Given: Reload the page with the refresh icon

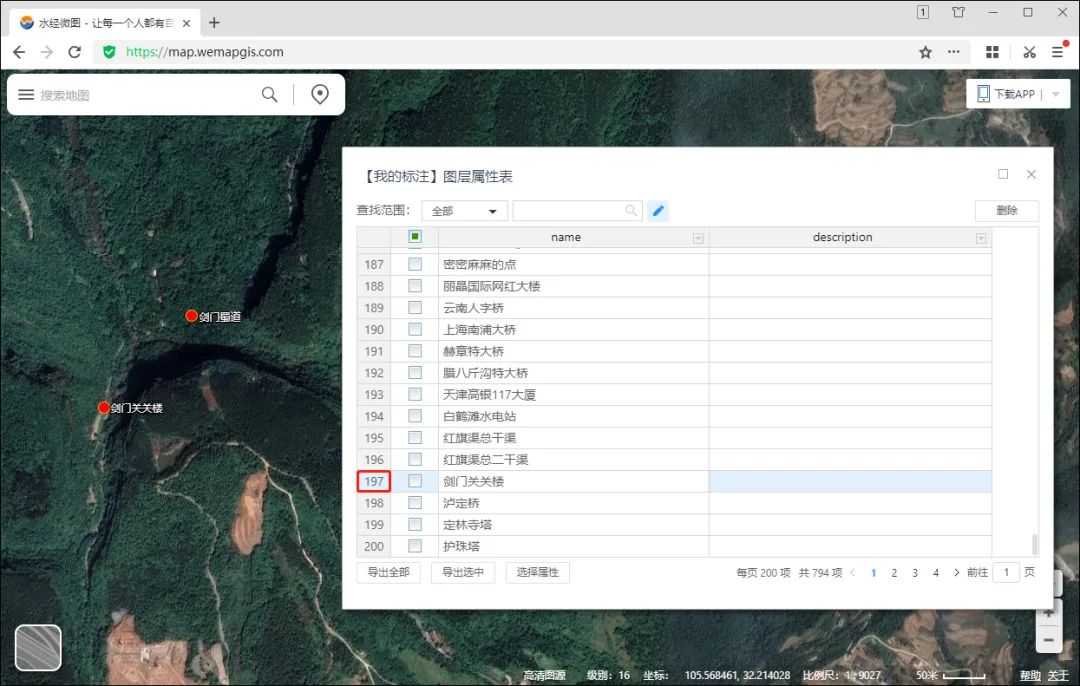Looking at the screenshot, I should (74, 52).
